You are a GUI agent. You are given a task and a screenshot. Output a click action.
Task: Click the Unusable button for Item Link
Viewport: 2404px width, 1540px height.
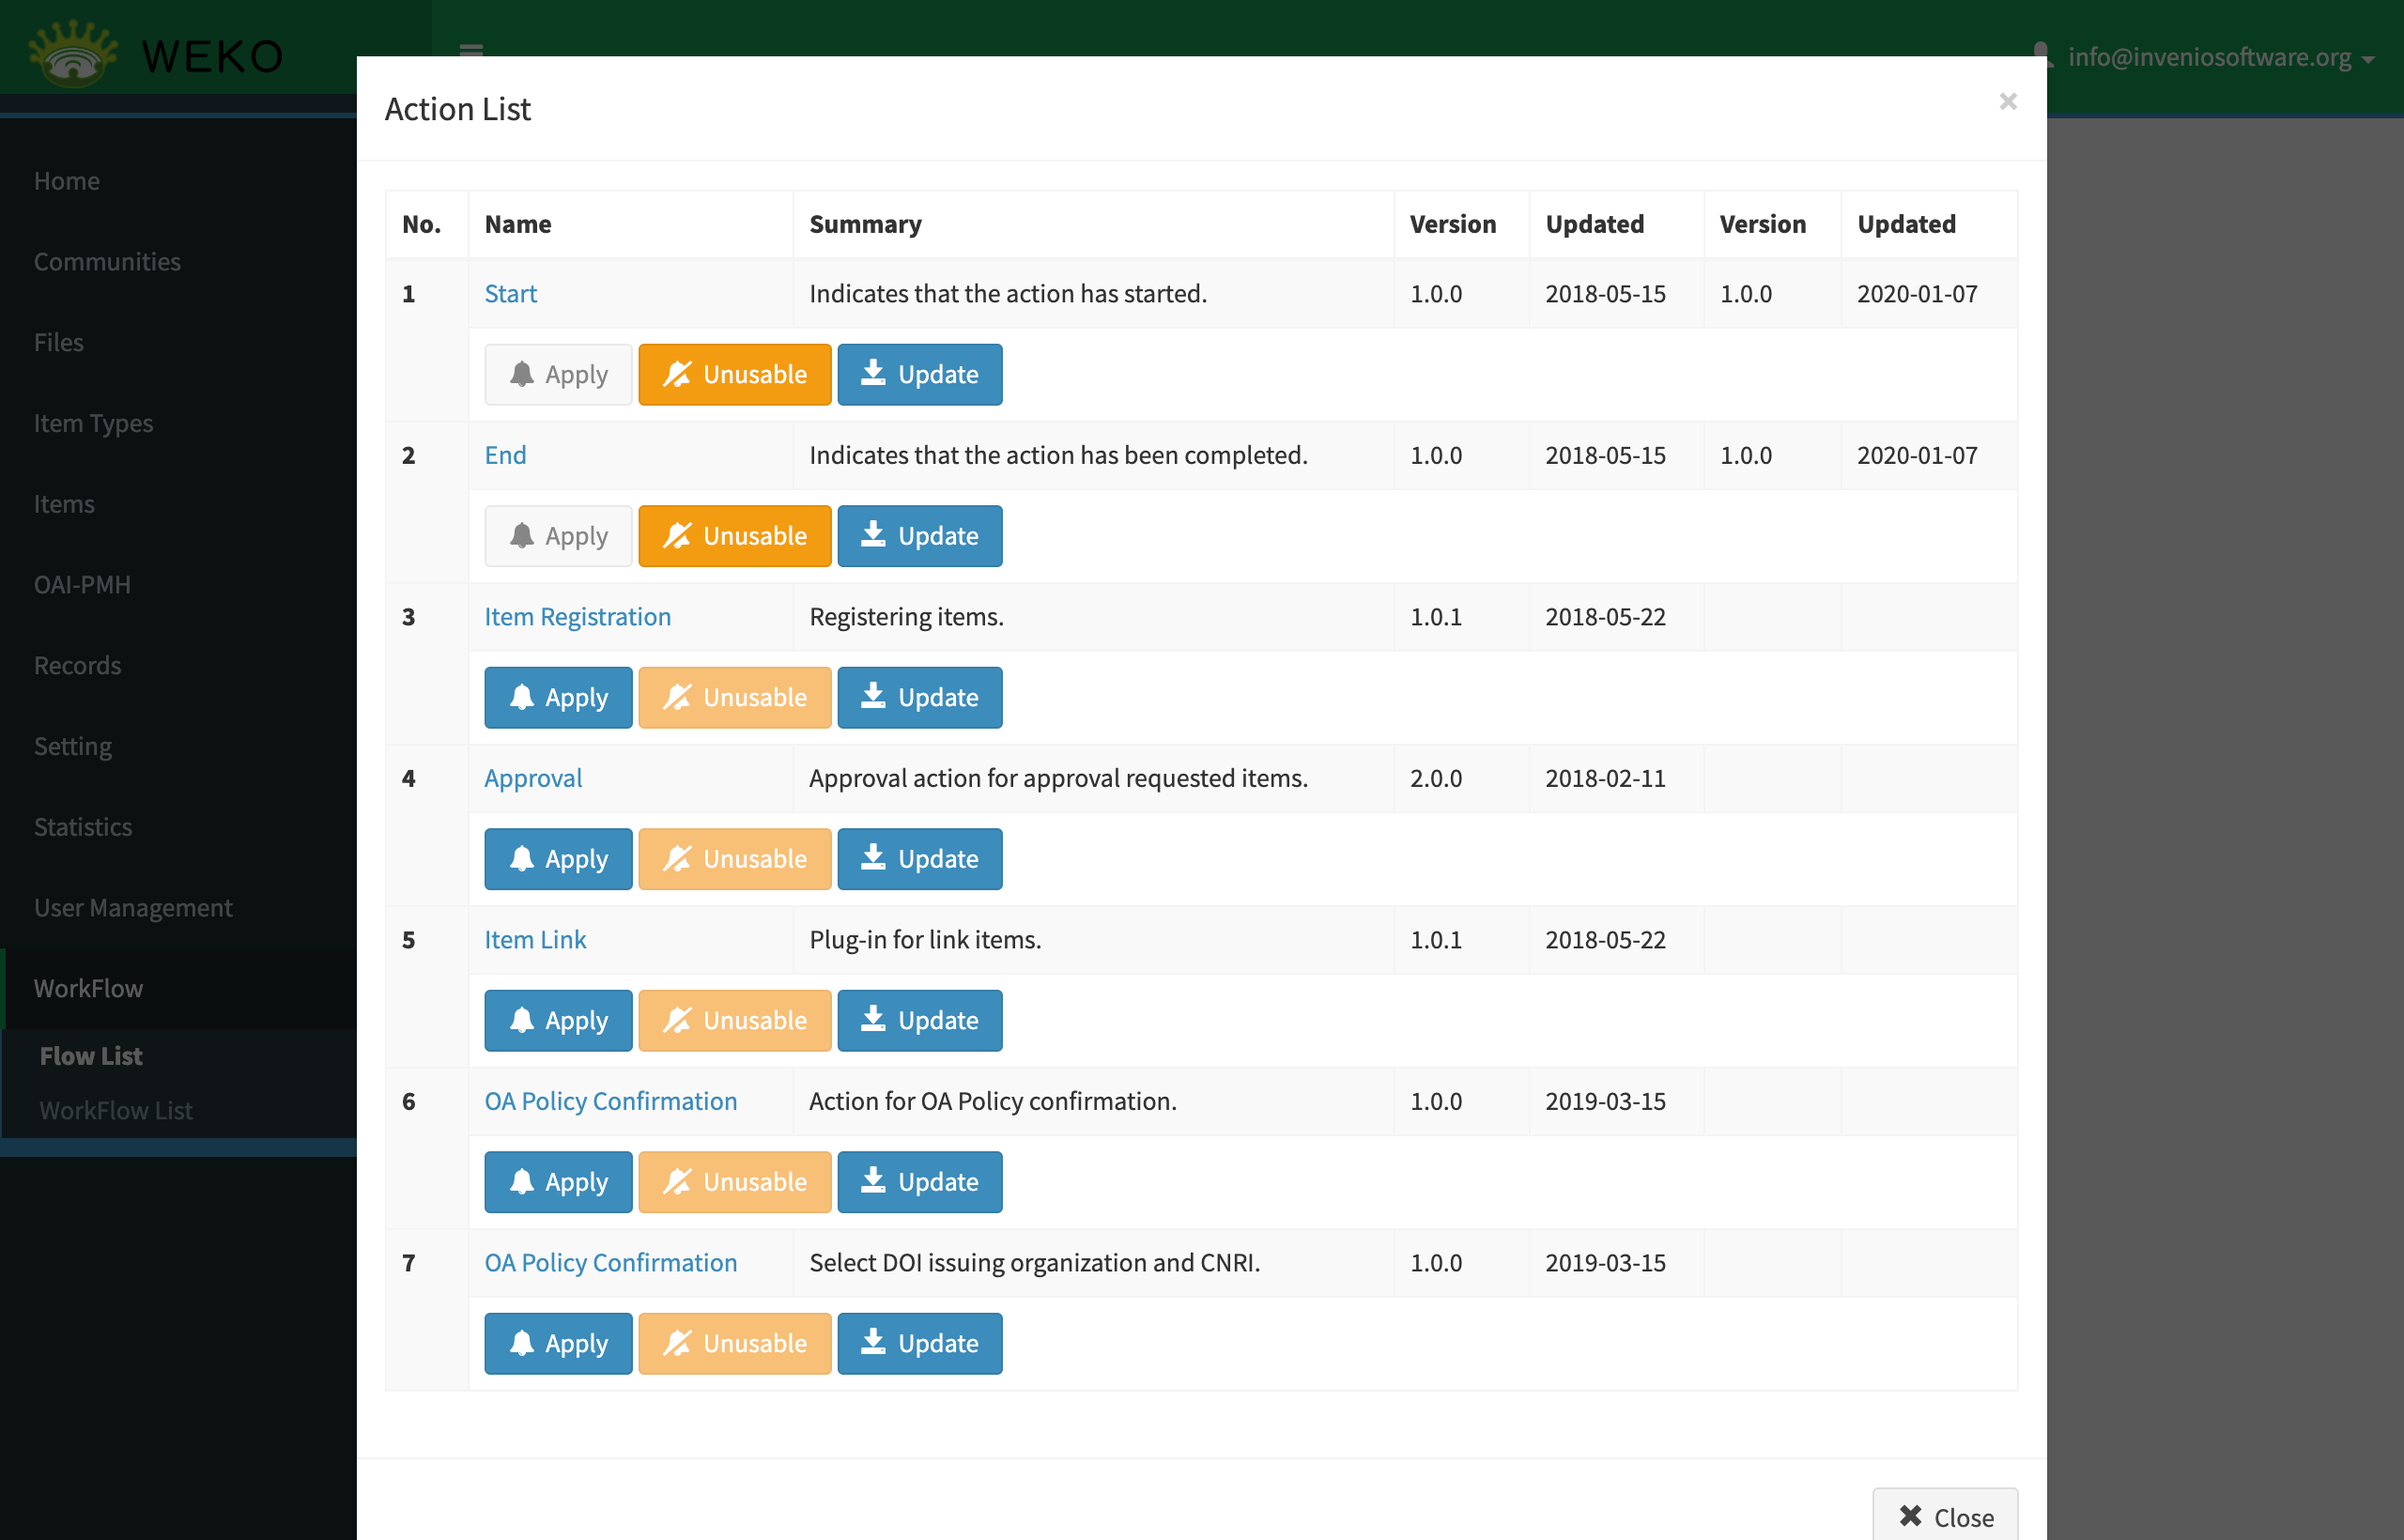tap(734, 1020)
